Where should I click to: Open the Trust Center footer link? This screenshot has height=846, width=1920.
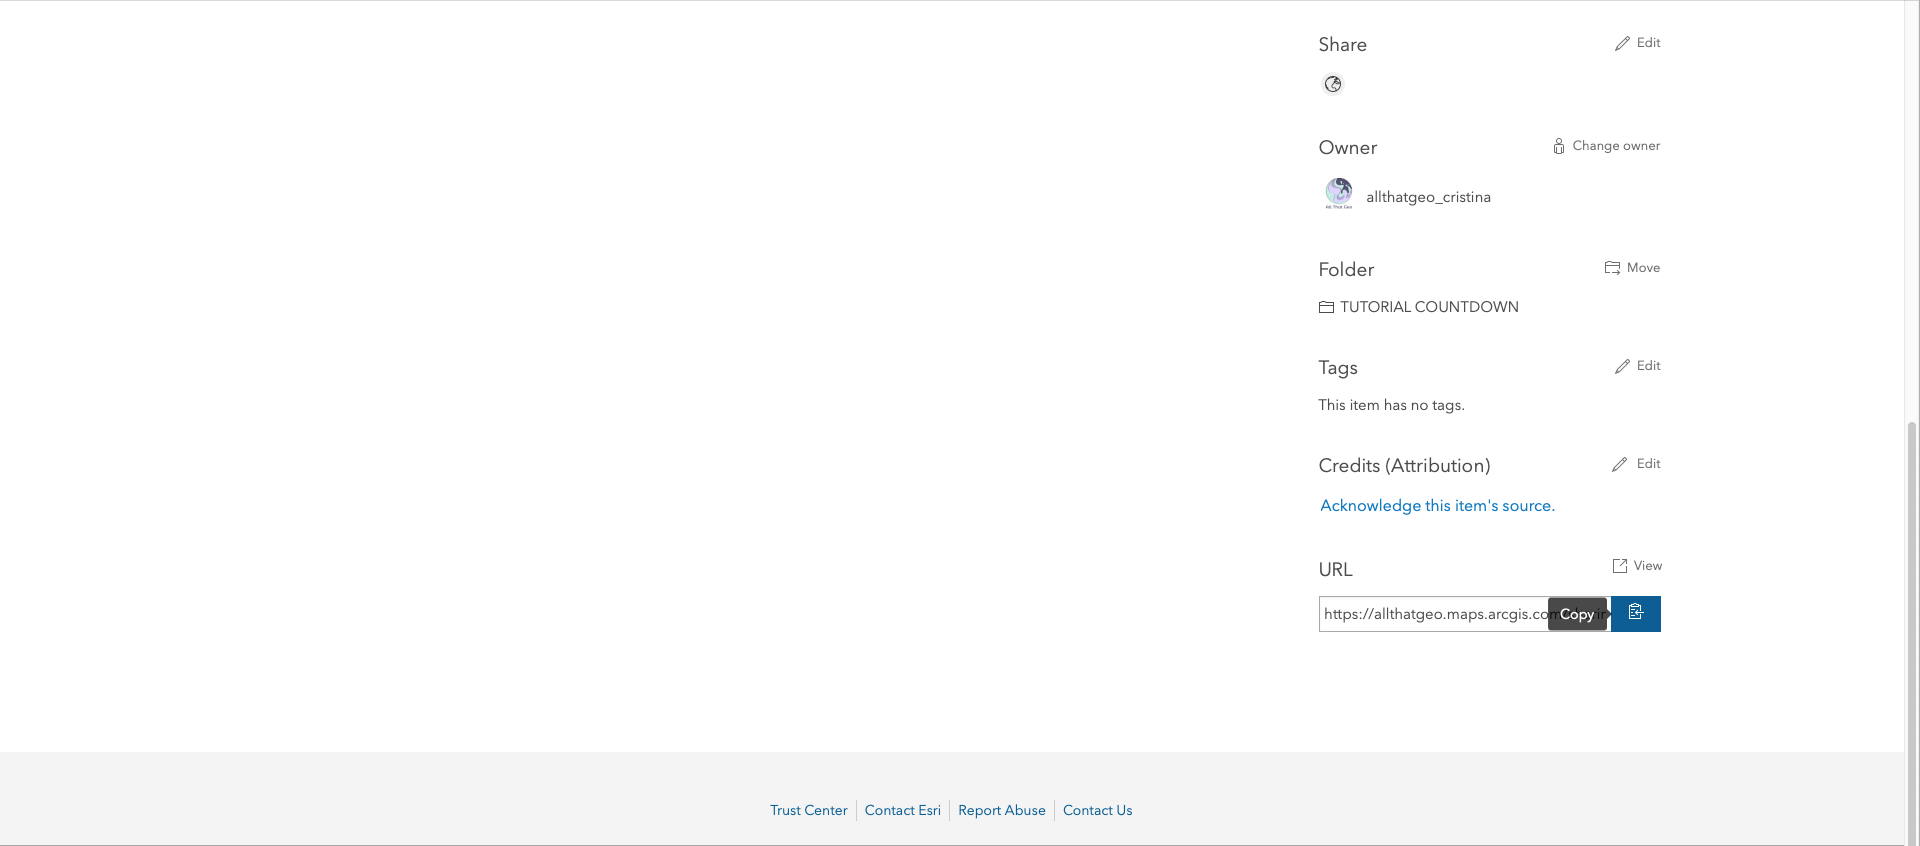[808, 810]
